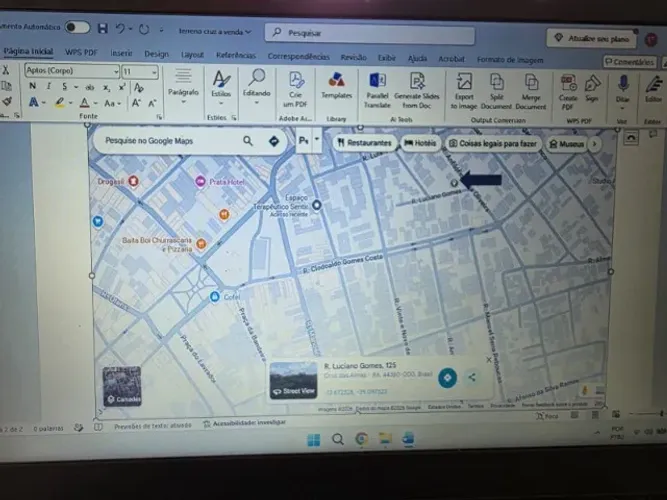Viewport: 667px width, 500px height.
Task: Click the Format Painter brush icon
Action: coord(7,101)
